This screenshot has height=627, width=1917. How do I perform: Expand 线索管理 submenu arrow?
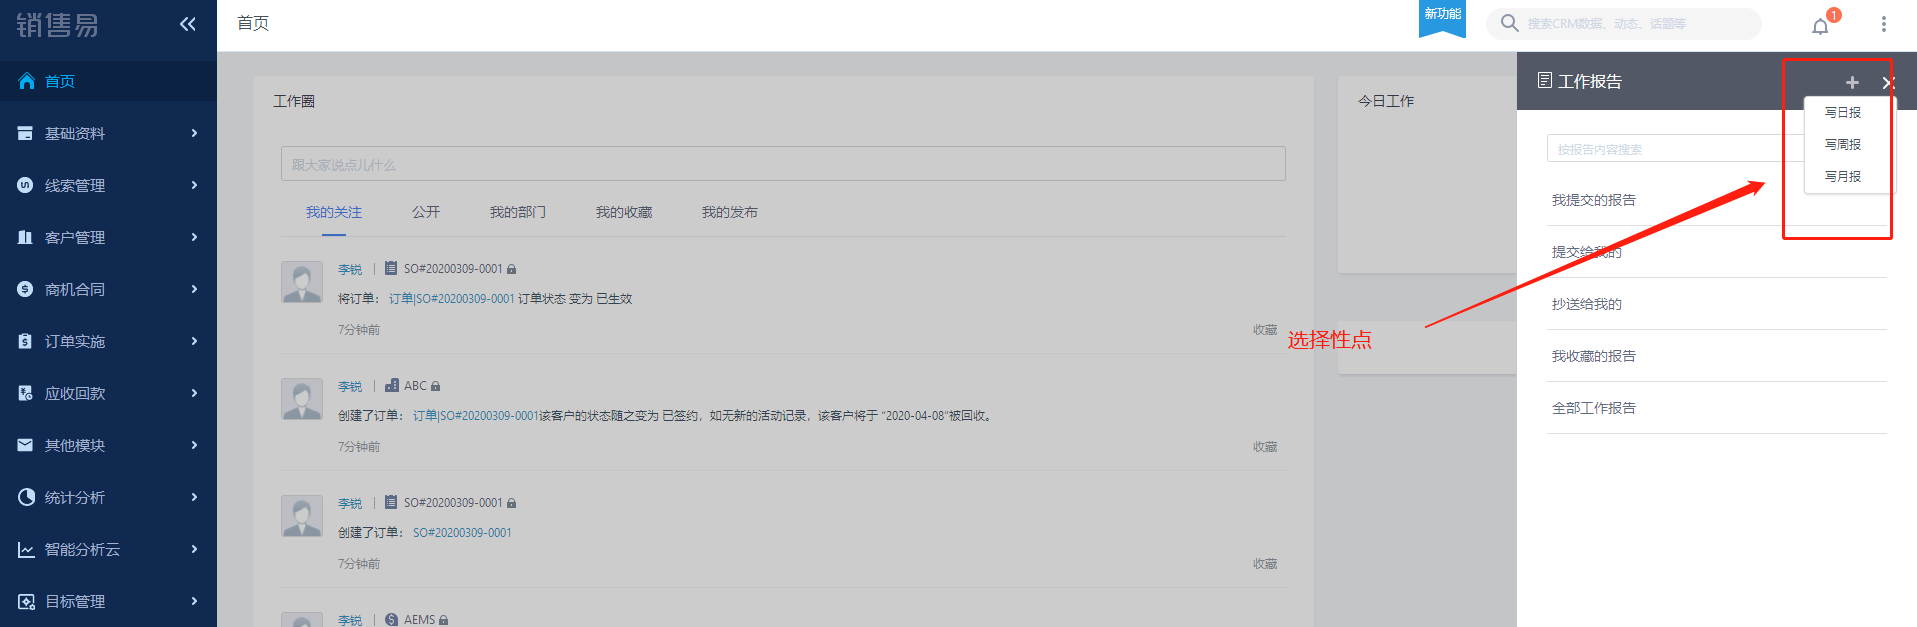tap(194, 185)
